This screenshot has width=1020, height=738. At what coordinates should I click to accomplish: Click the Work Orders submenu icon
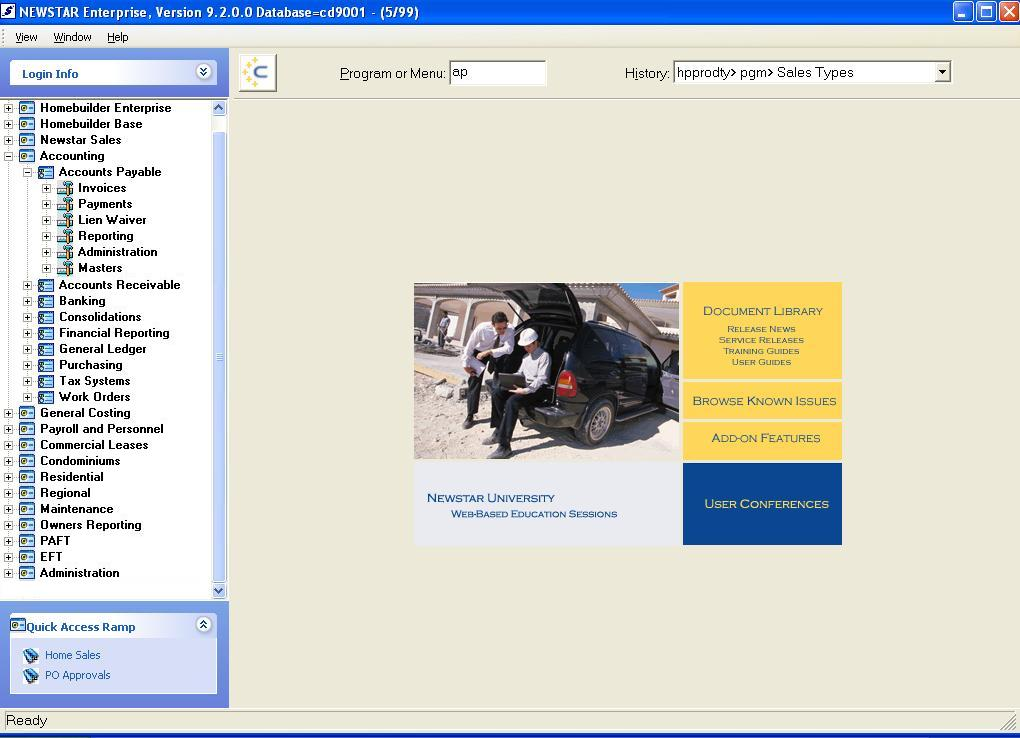pyautogui.click(x=46, y=397)
